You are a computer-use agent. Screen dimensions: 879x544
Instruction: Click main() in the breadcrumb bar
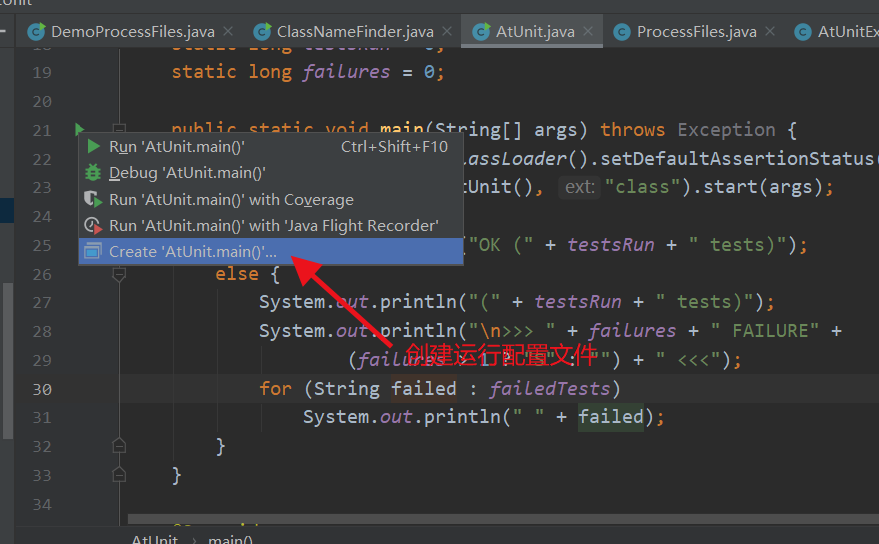tap(230, 538)
